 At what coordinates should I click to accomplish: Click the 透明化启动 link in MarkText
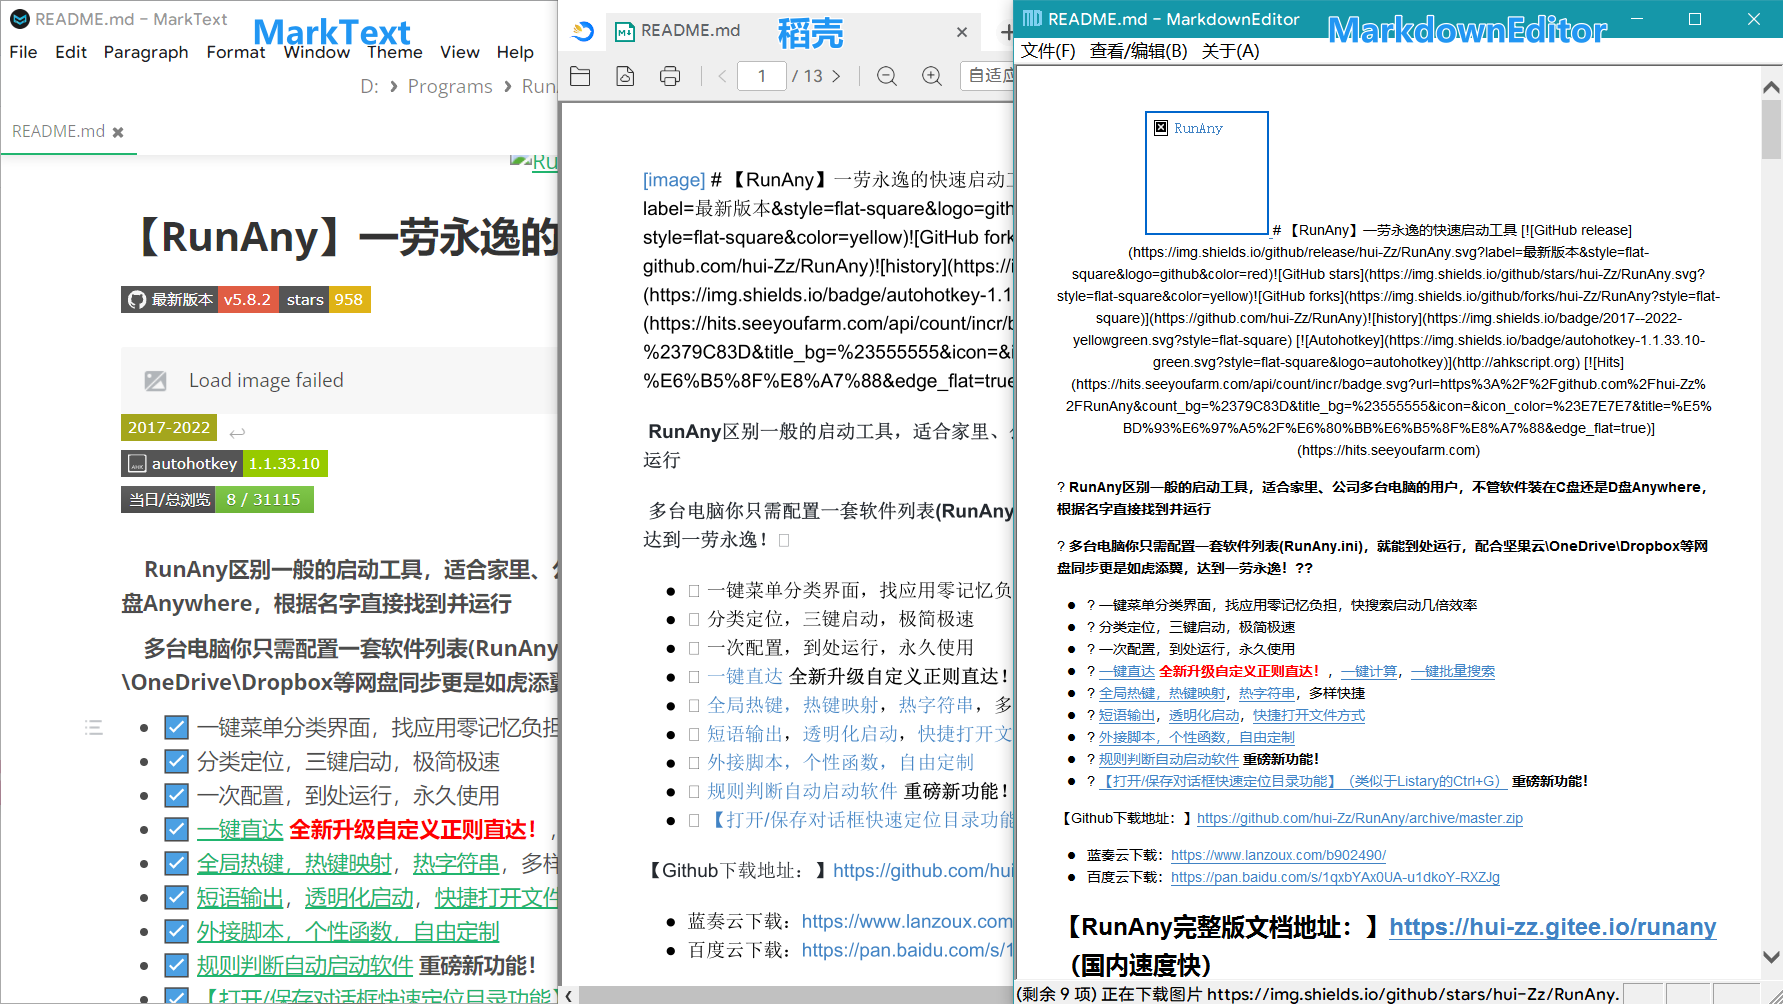[359, 898]
